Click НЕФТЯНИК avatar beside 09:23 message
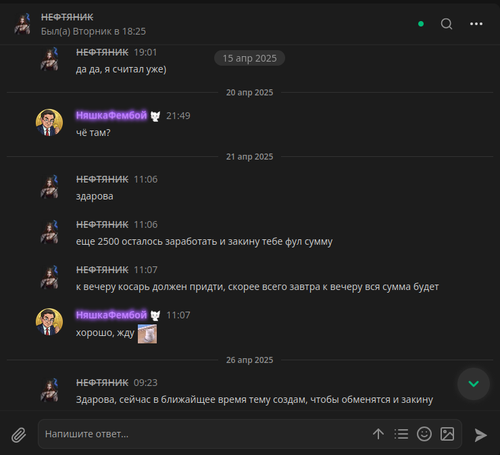Viewport: 500px width, 455px height. 49,390
